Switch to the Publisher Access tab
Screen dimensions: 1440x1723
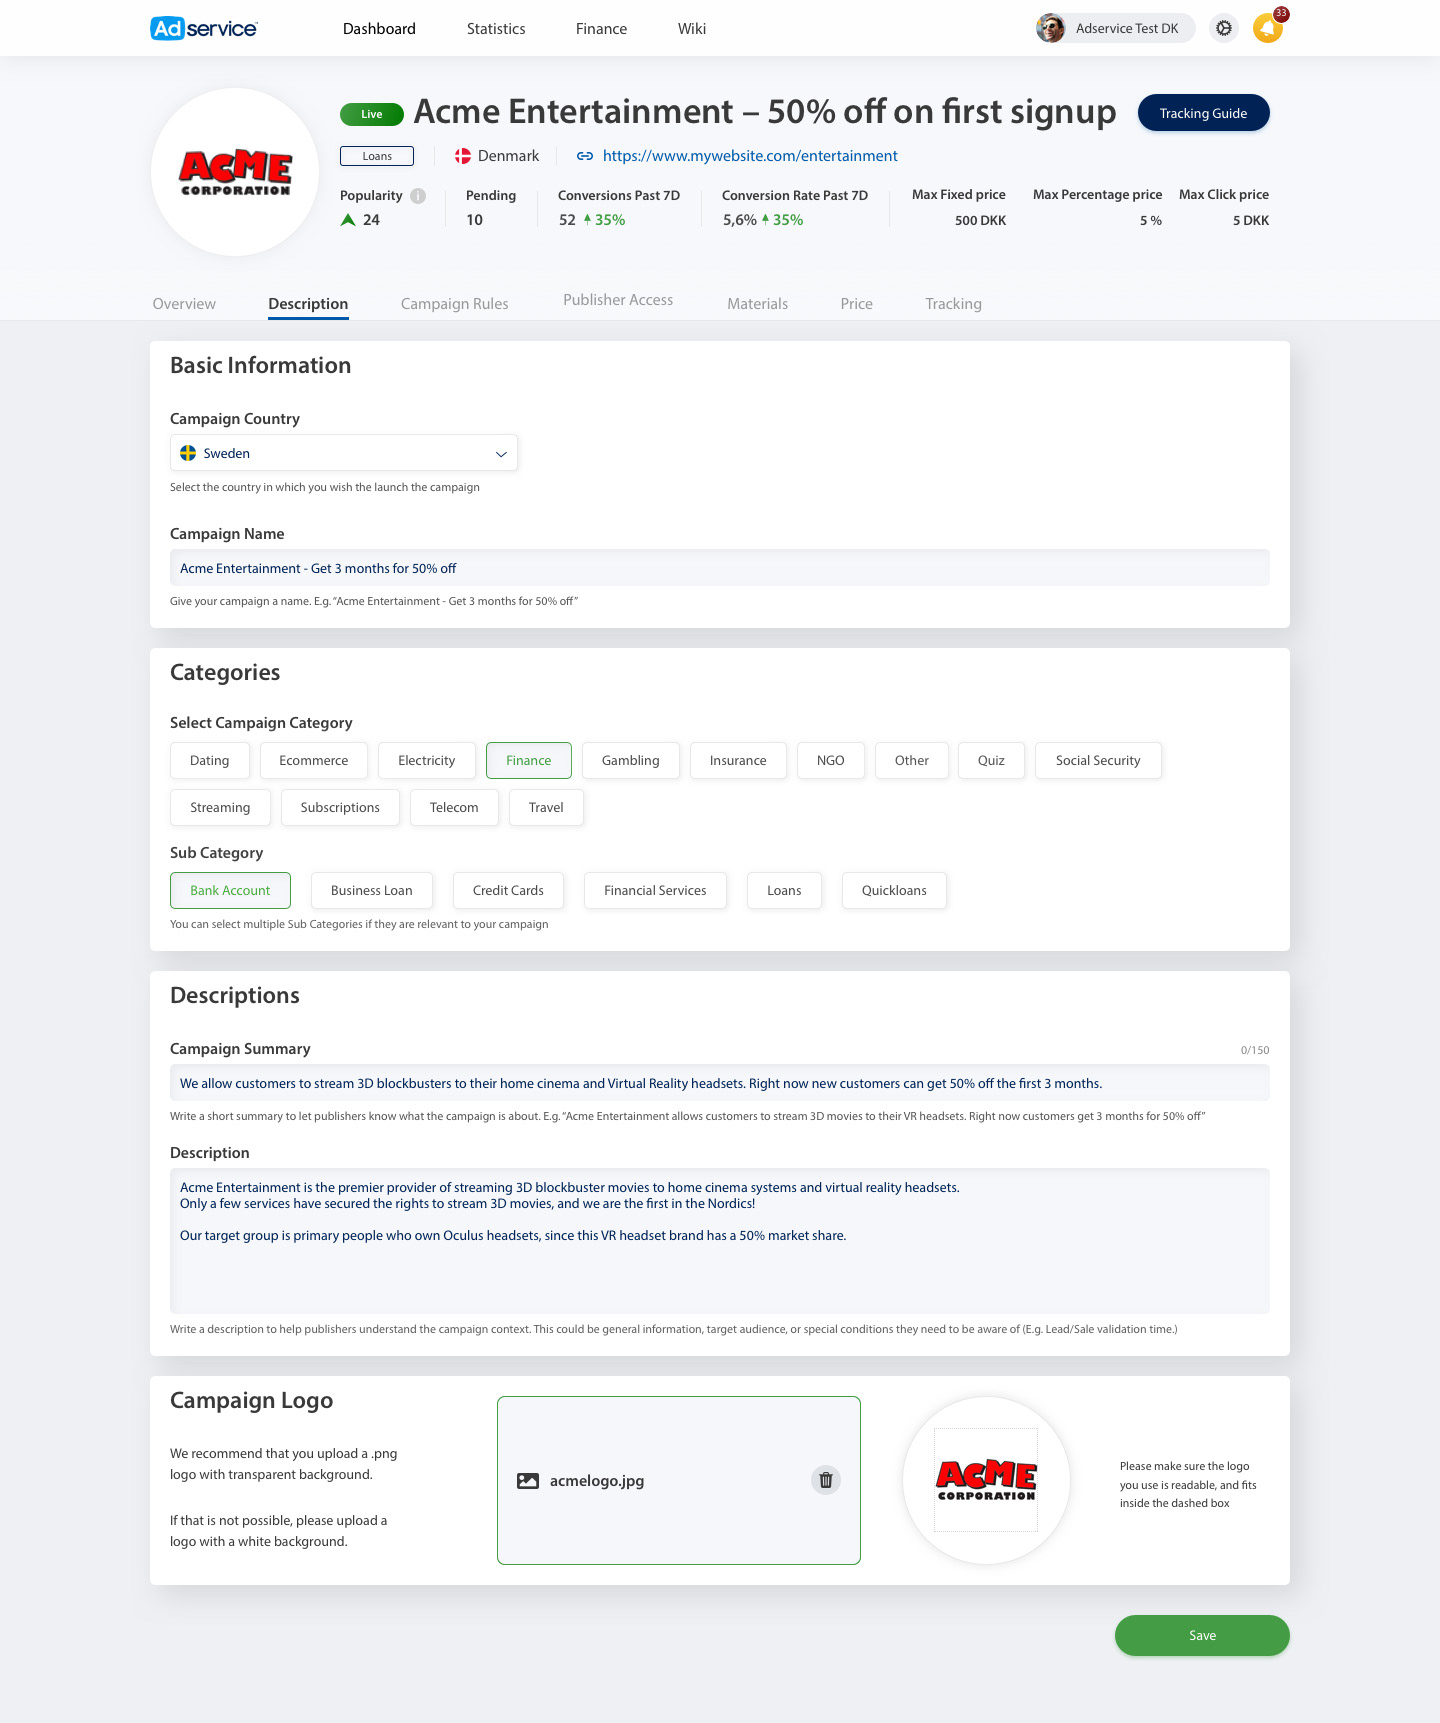pyautogui.click(x=618, y=300)
